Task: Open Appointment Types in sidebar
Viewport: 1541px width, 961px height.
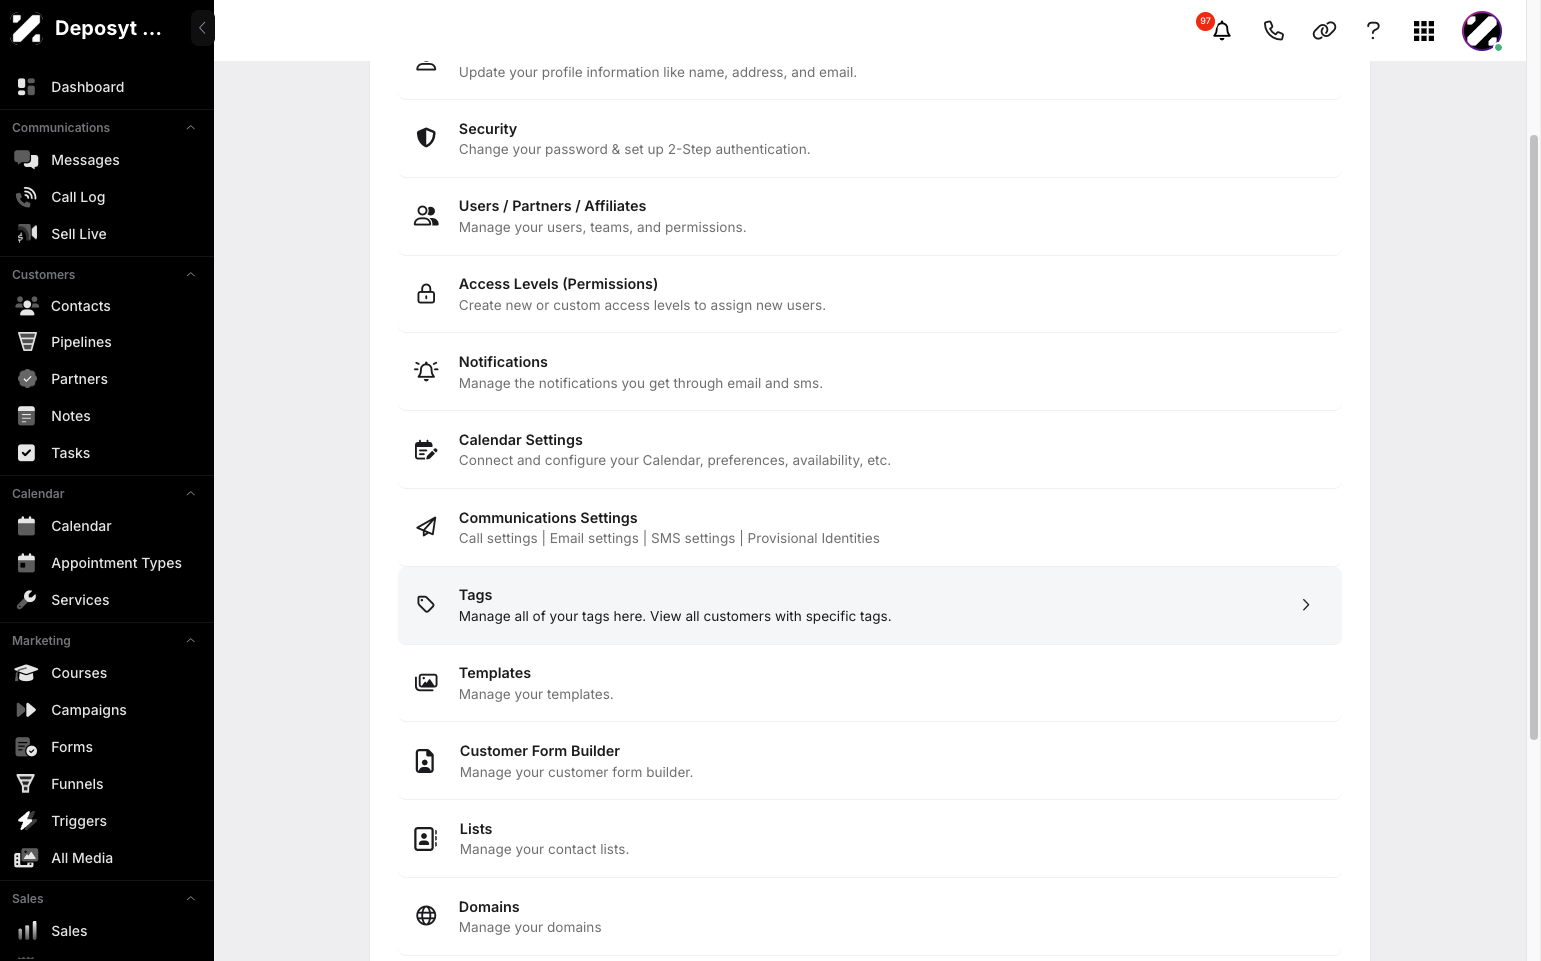Action: click(107, 563)
